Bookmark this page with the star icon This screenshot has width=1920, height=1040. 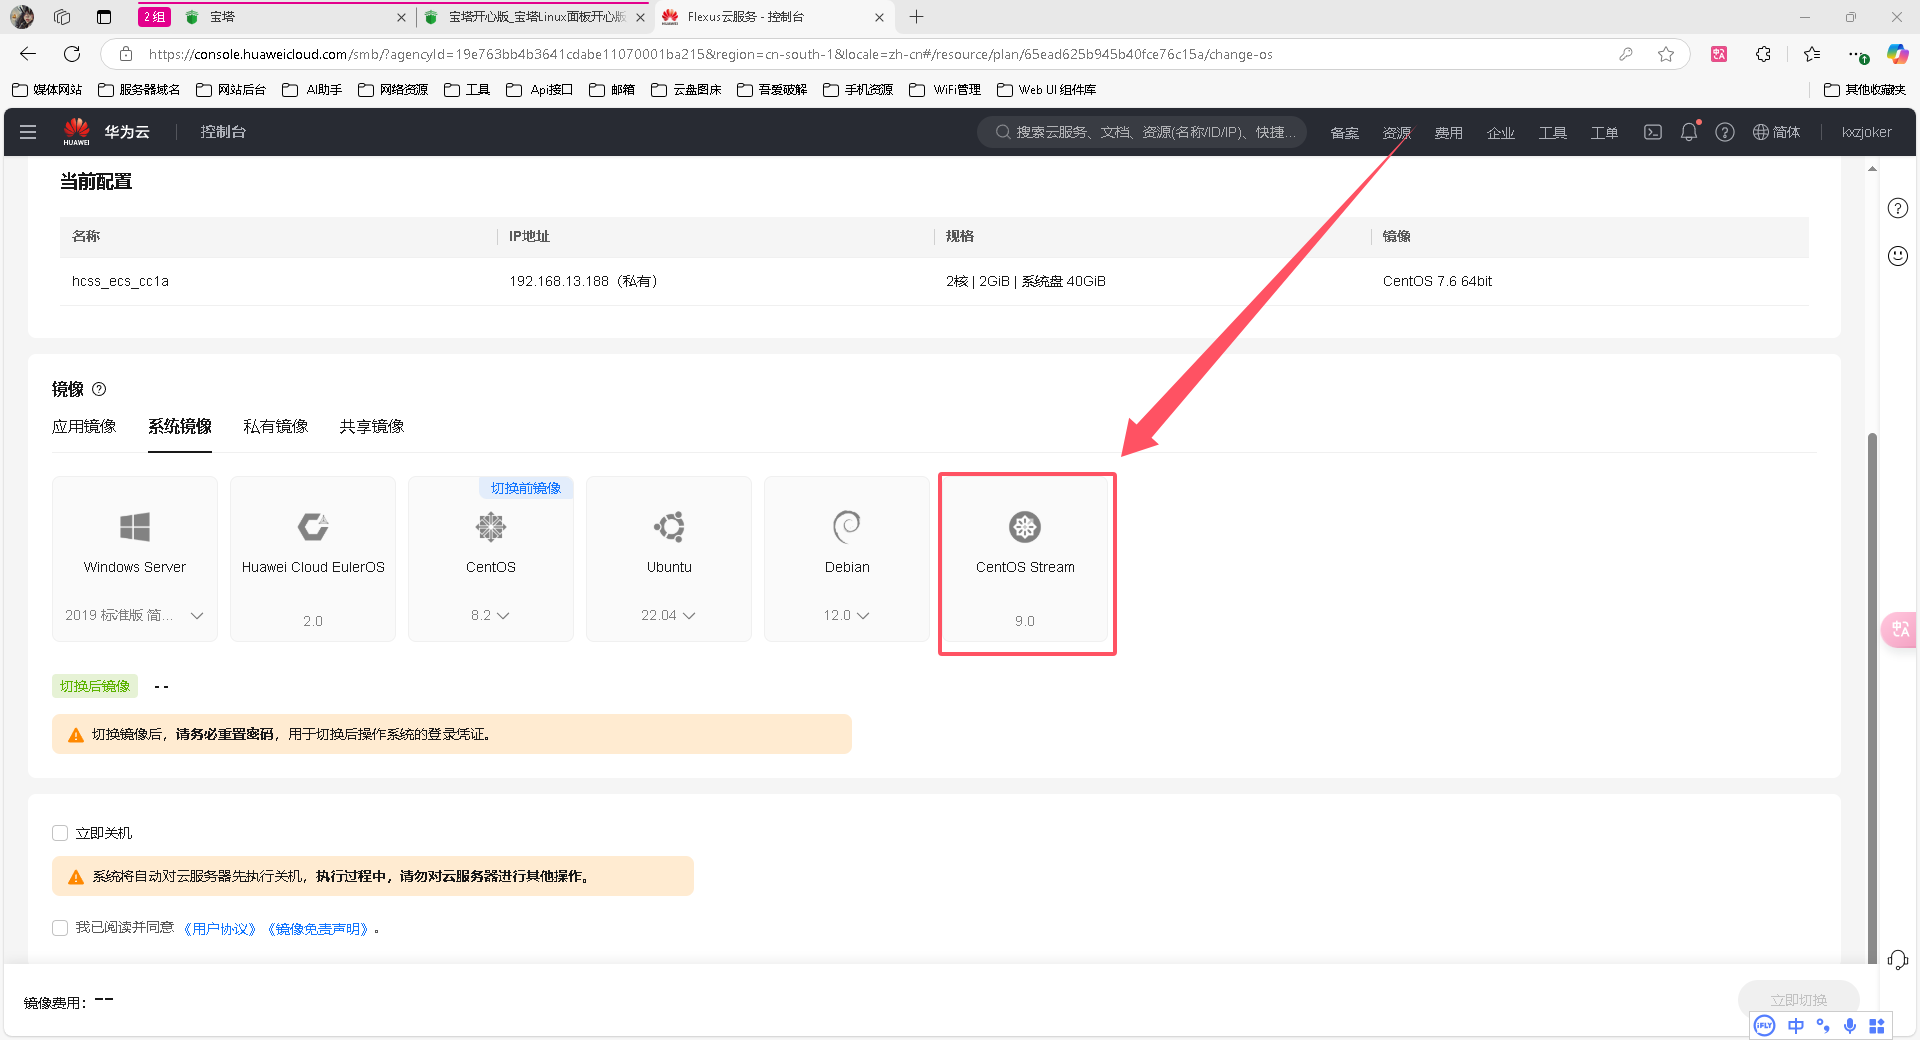[1666, 54]
